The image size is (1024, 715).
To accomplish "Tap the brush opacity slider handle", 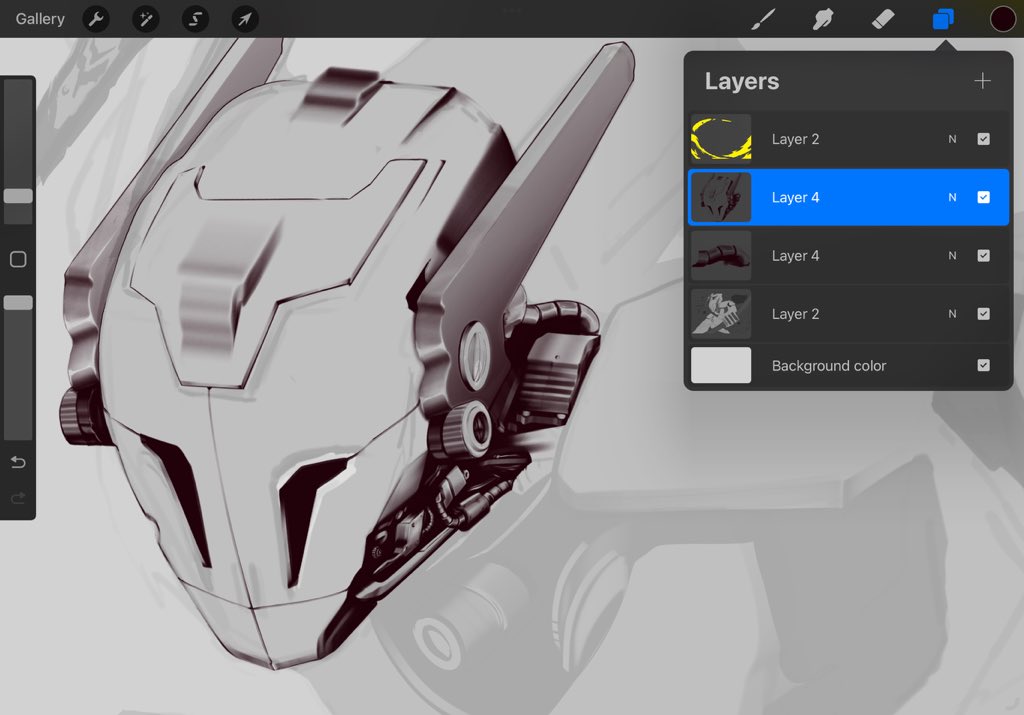I will pyautogui.click(x=18, y=303).
